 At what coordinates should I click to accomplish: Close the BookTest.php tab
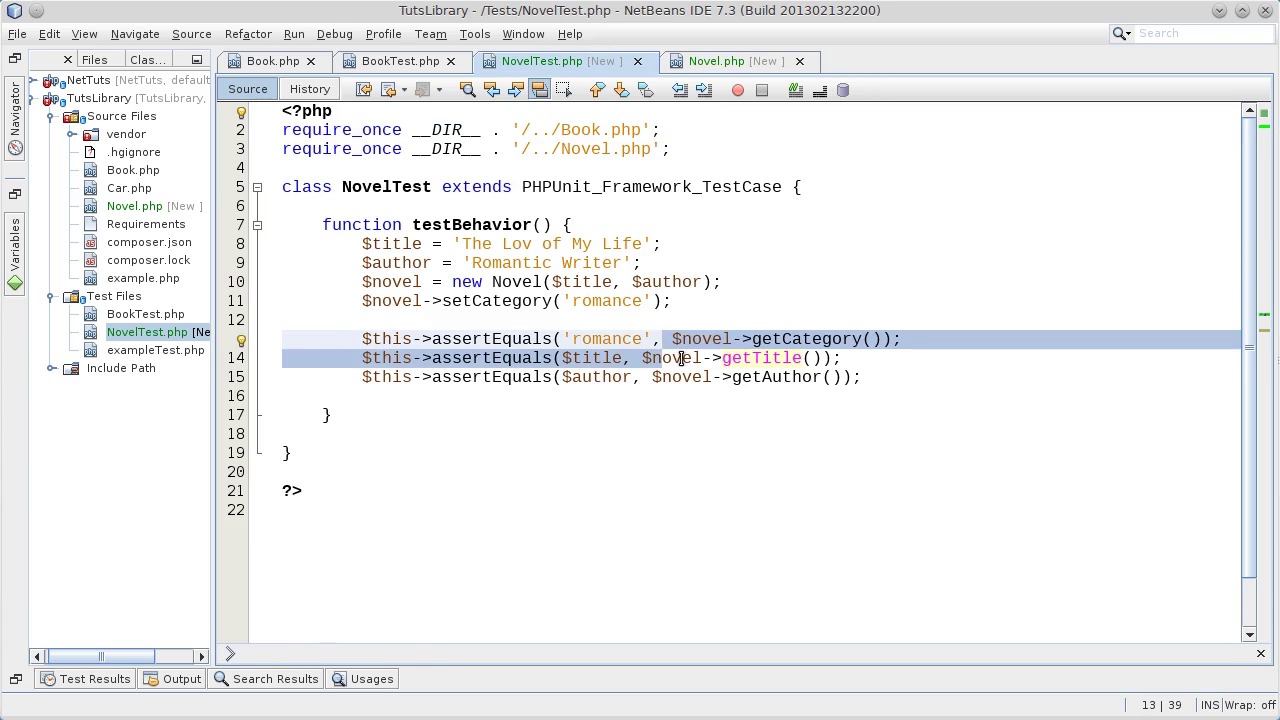point(450,61)
